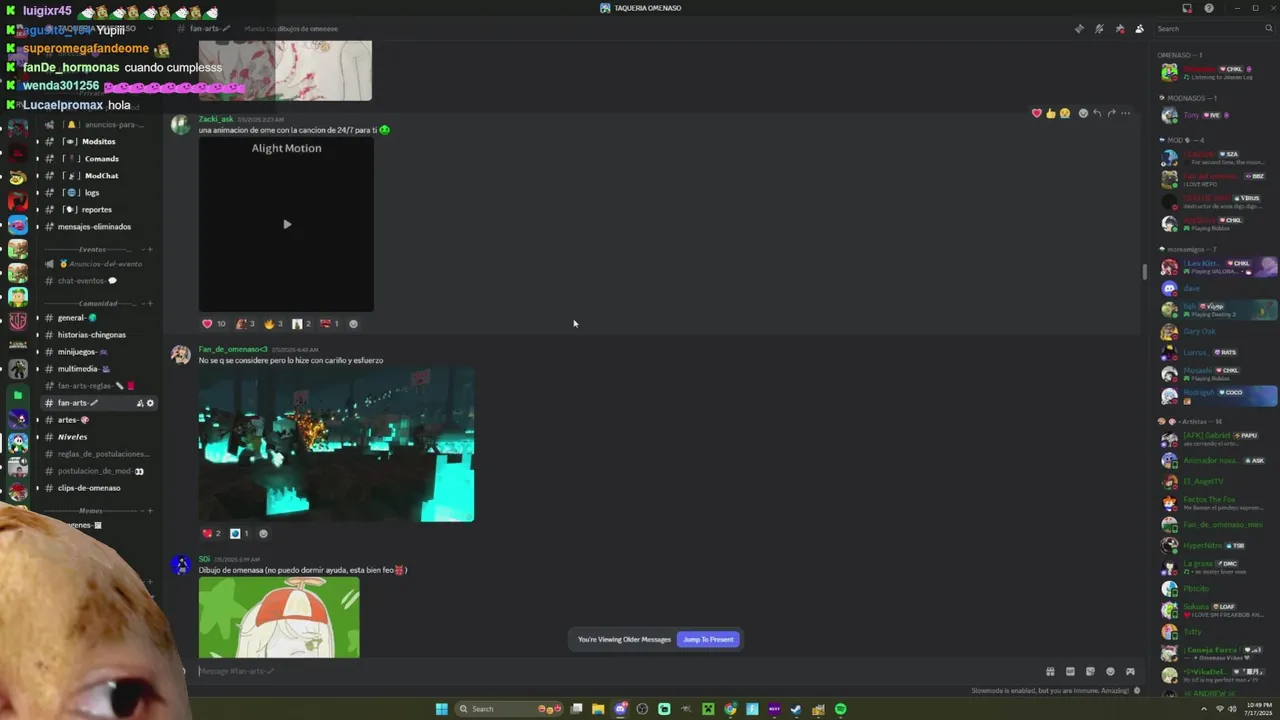The image size is (1280, 720).
Task: Toggle the member list icon
Action: coord(1139,29)
